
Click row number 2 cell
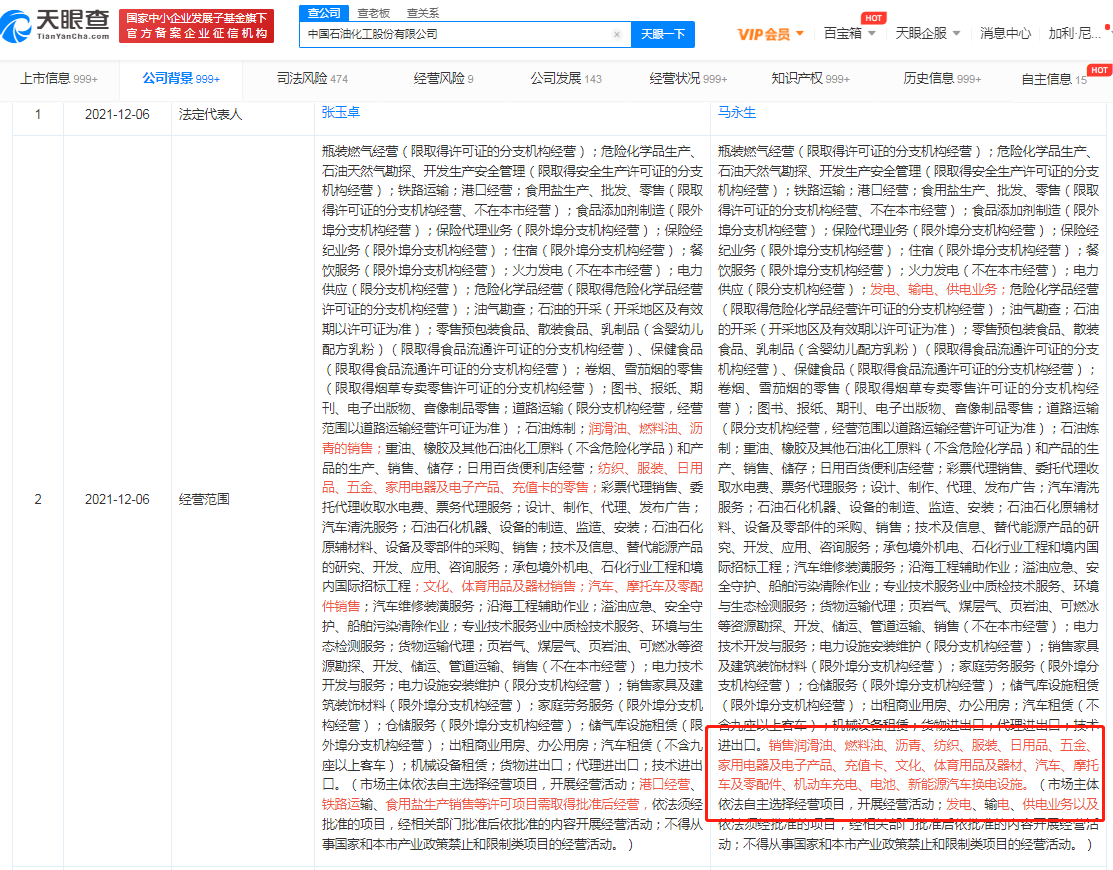(x=38, y=500)
